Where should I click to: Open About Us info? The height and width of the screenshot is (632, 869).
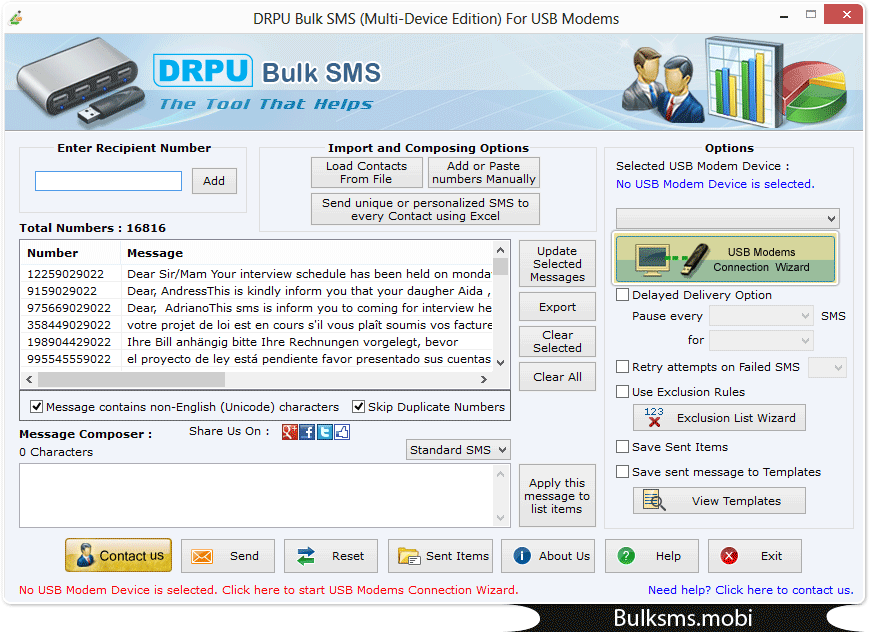pyautogui.click(x=548, y=556)
